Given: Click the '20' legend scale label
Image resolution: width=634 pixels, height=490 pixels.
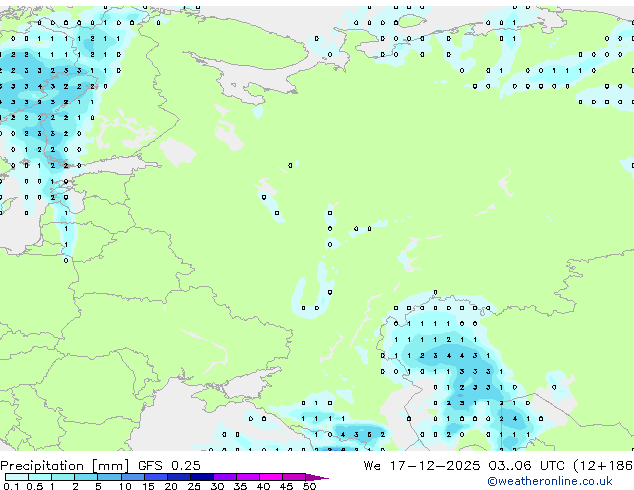Looking at the screenshot, I should 171,486.
